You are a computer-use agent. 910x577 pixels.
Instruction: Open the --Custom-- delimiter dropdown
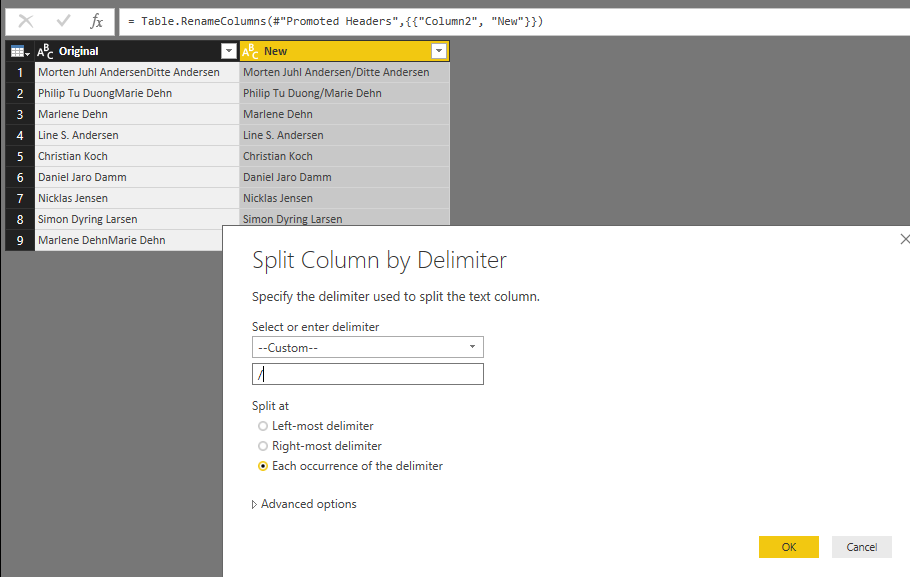367,347
